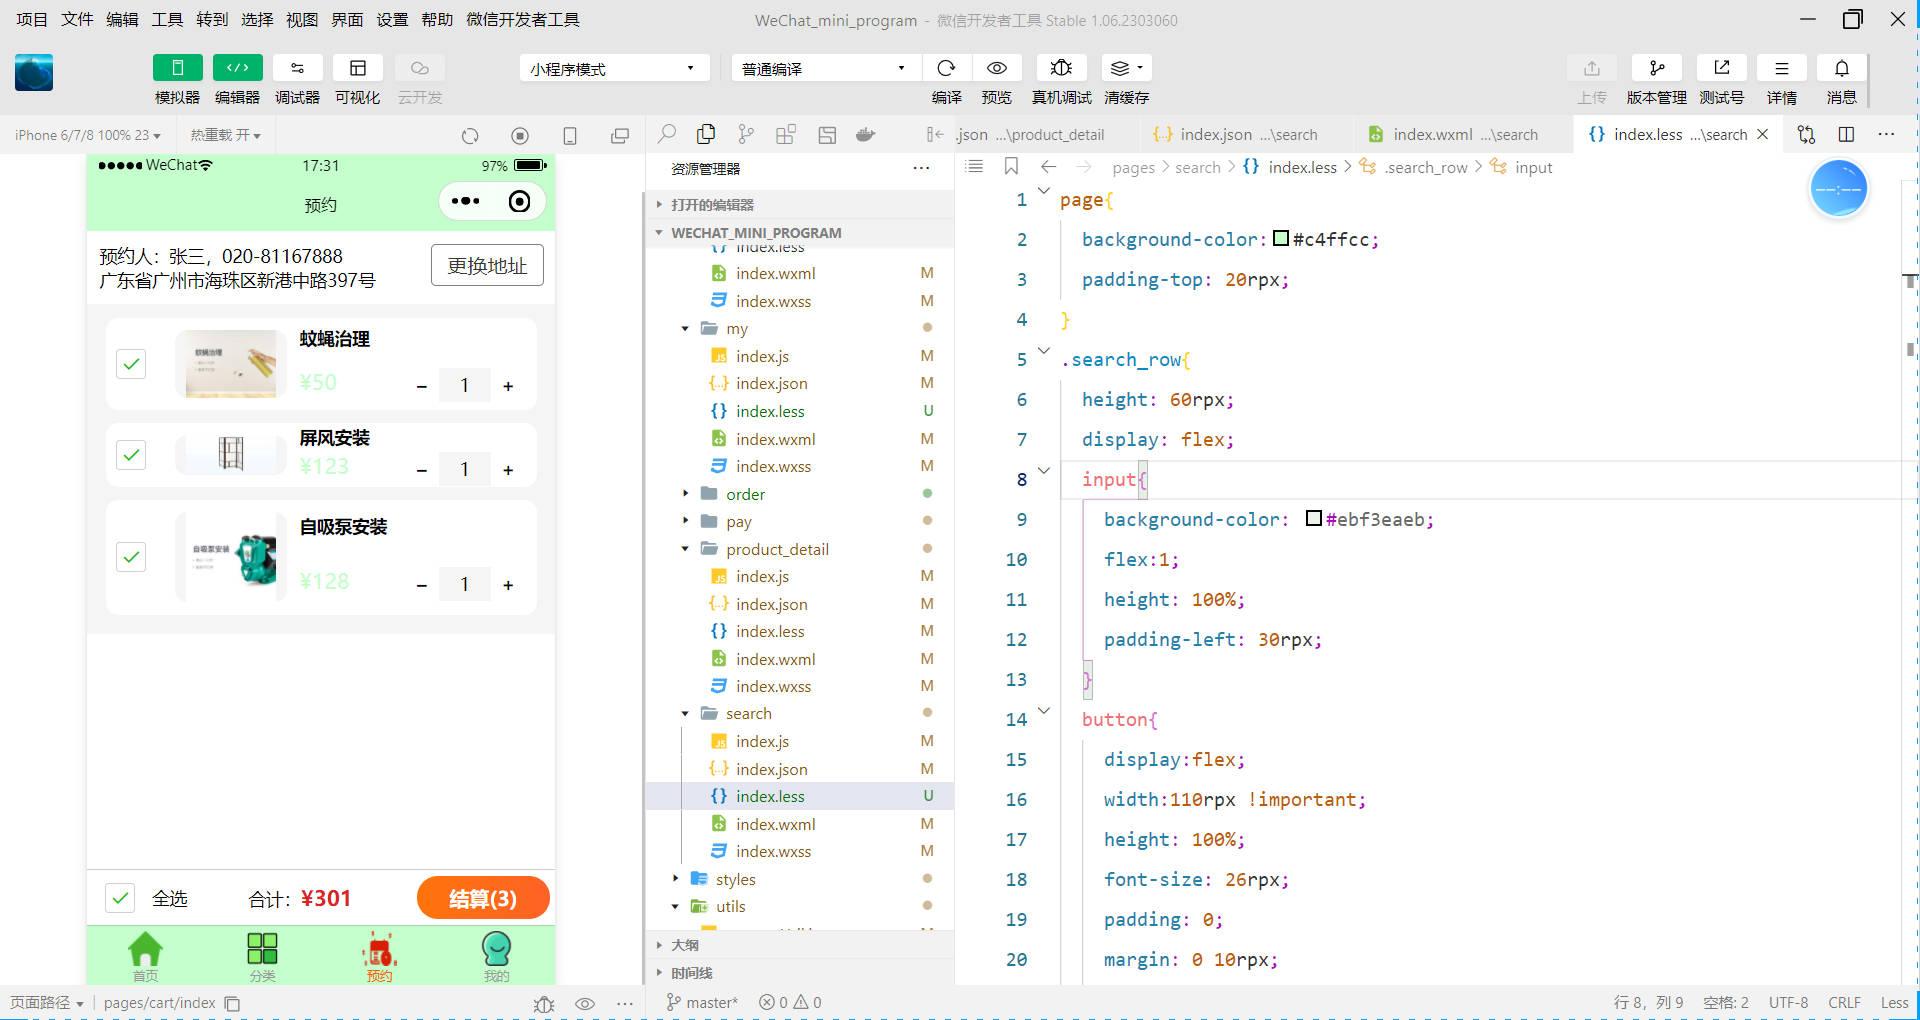Image resolution: width=1920 pixels, height=1020 pixels.
Task: Refresh the simulator
Action: pos(470,135)
